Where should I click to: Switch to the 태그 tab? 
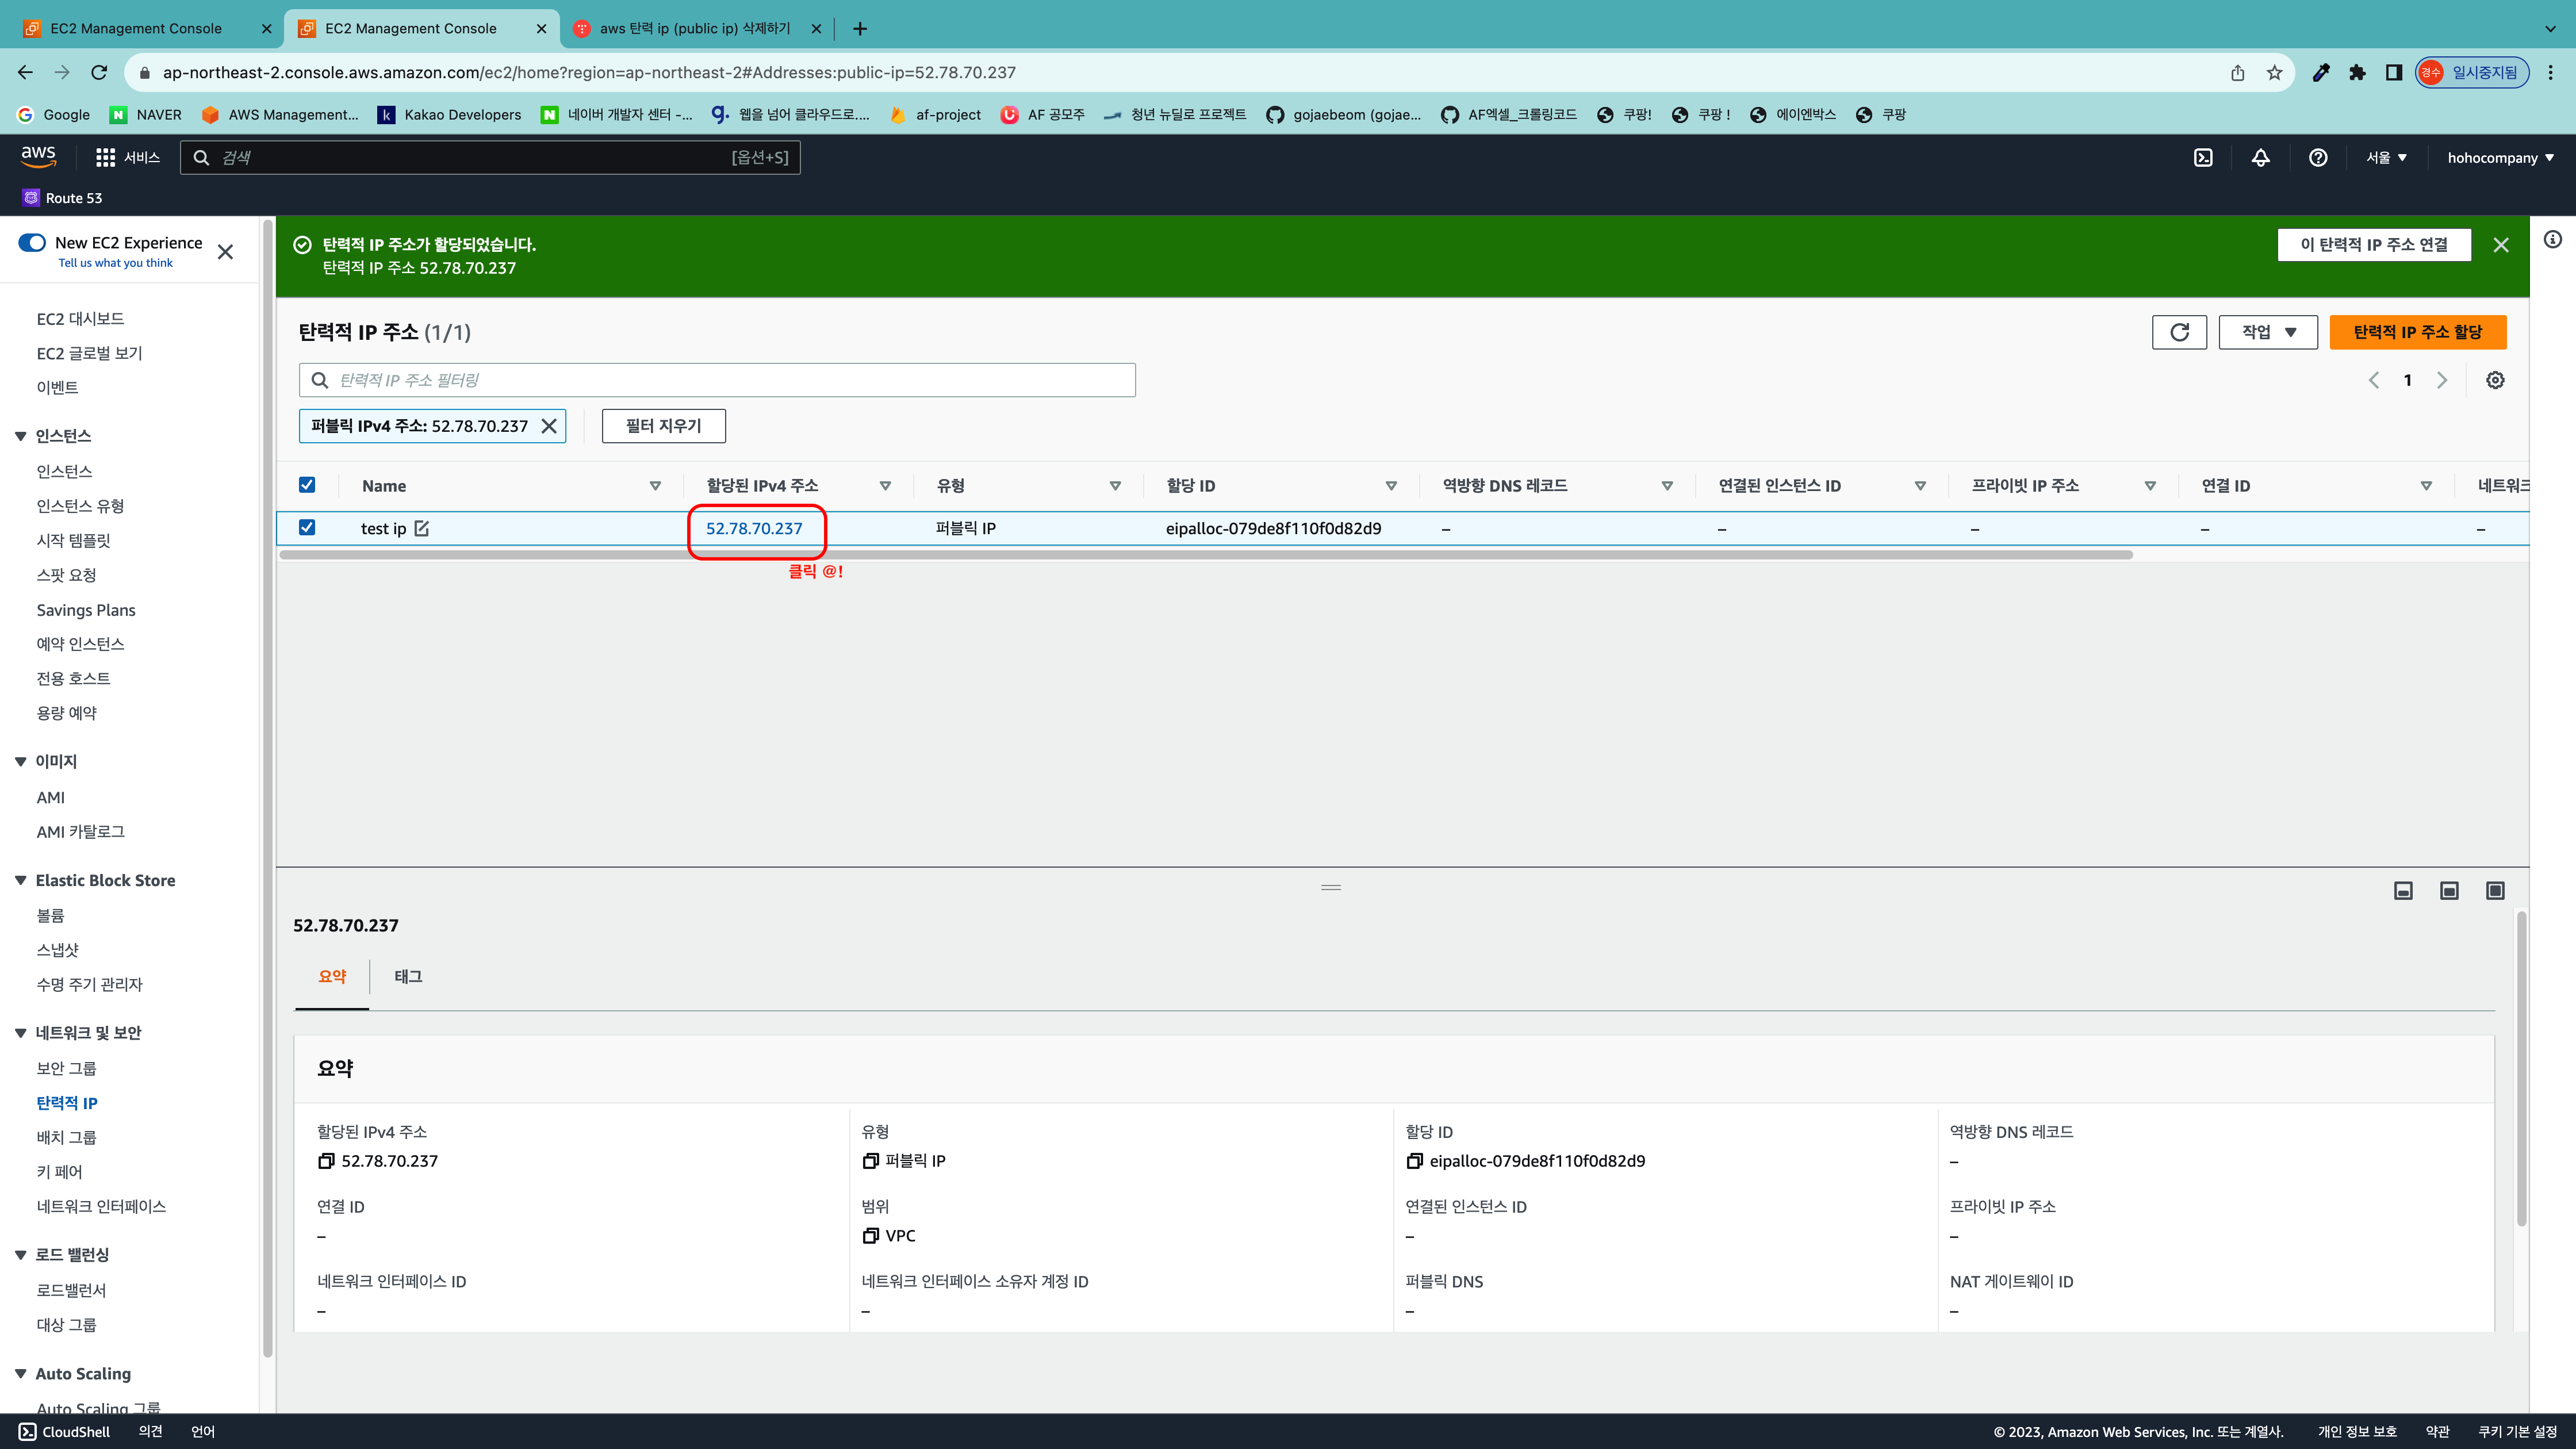pyautogui.click(x=408, y=977)
